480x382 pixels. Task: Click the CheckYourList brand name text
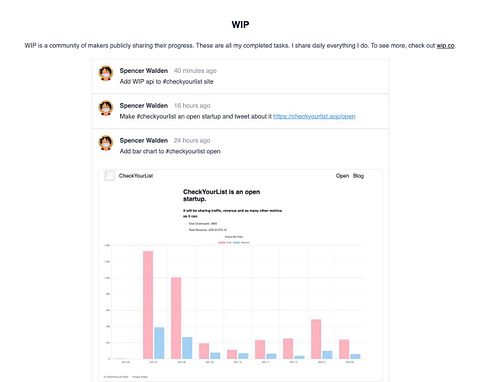click(136, 176)
